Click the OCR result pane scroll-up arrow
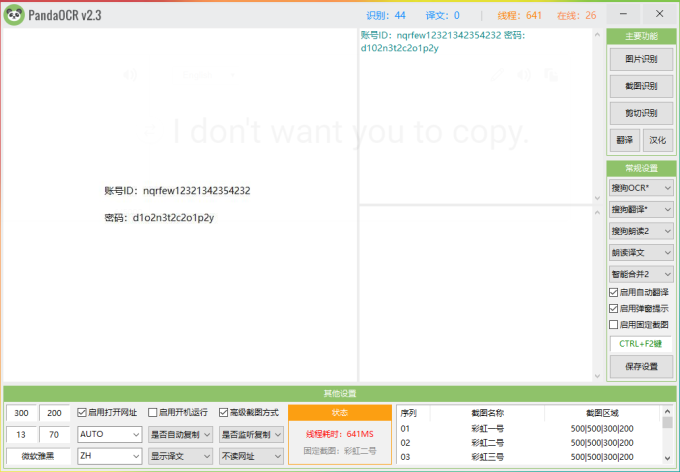 click(x=597, y=34)
